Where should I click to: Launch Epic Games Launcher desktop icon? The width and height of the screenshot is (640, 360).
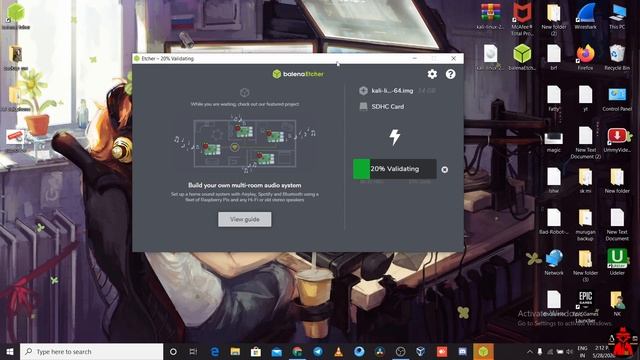(x=585, y=306)
